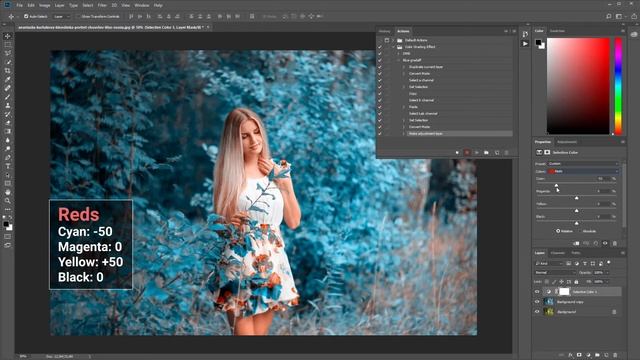Click the rainbow hue strip in Color panel
The image size is (640, 360).
click(618, 86)
